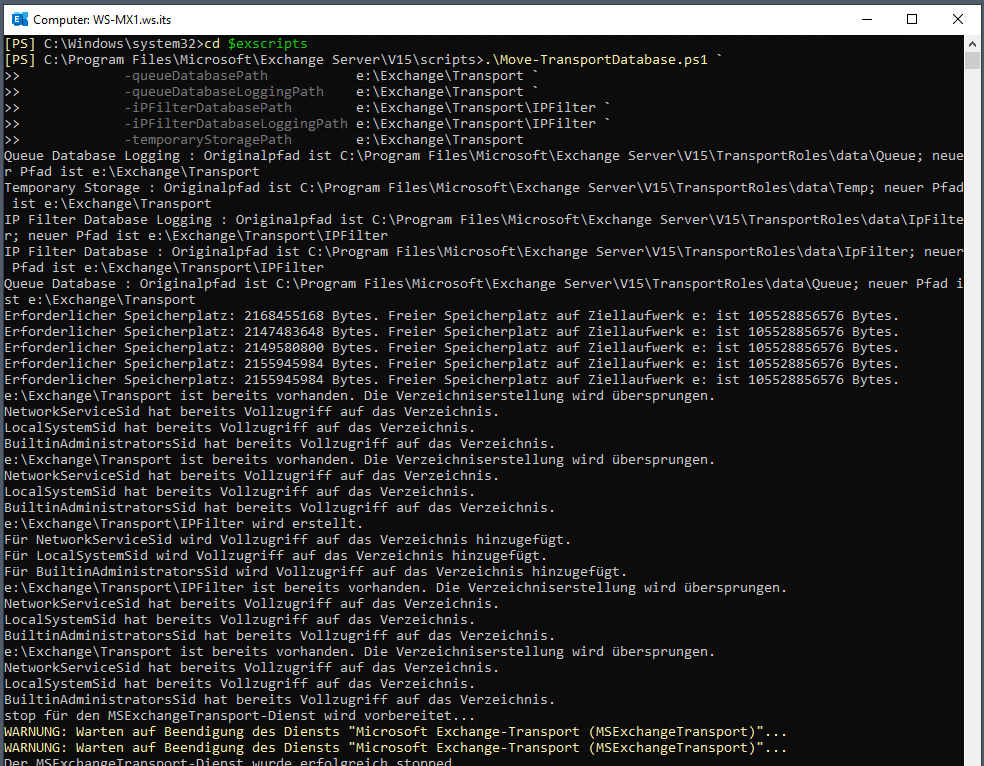Click the first yellow 'WARNUNG:' line
This screenshot has width=984, height=766.
tap(395, 731)
